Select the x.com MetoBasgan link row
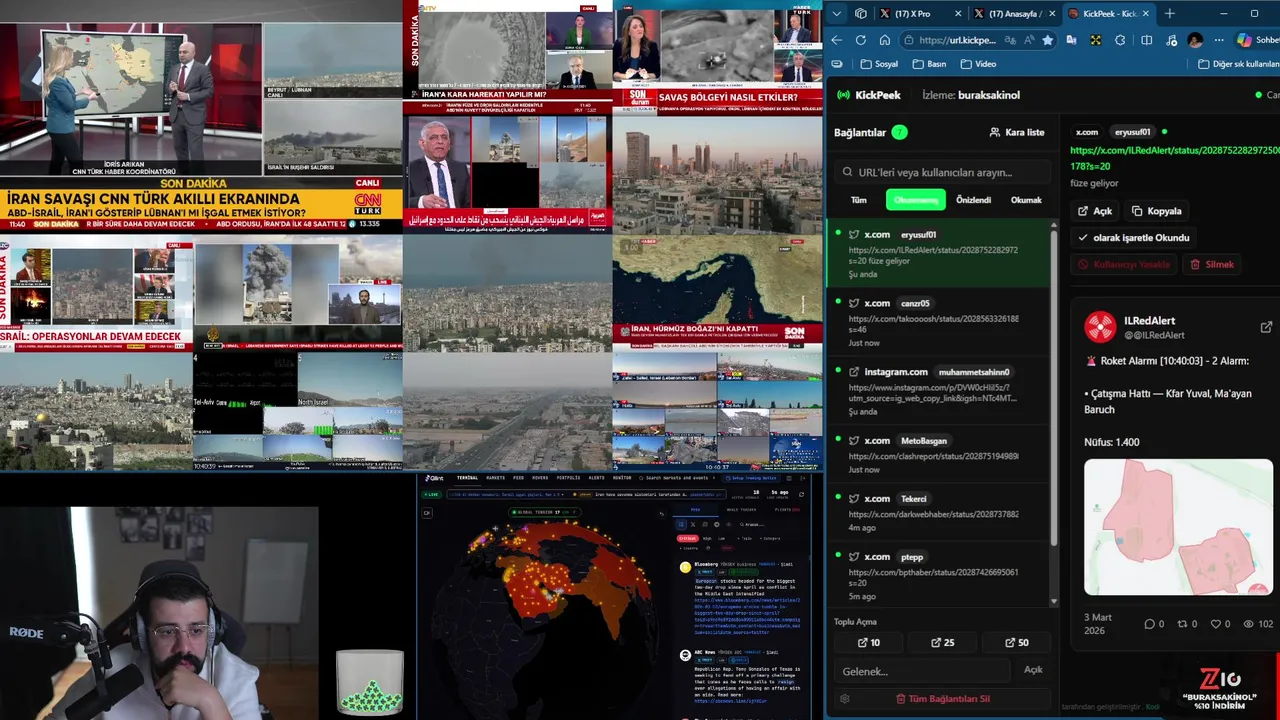This screenshot has width=1280, height=720. (x=939, y=455)
